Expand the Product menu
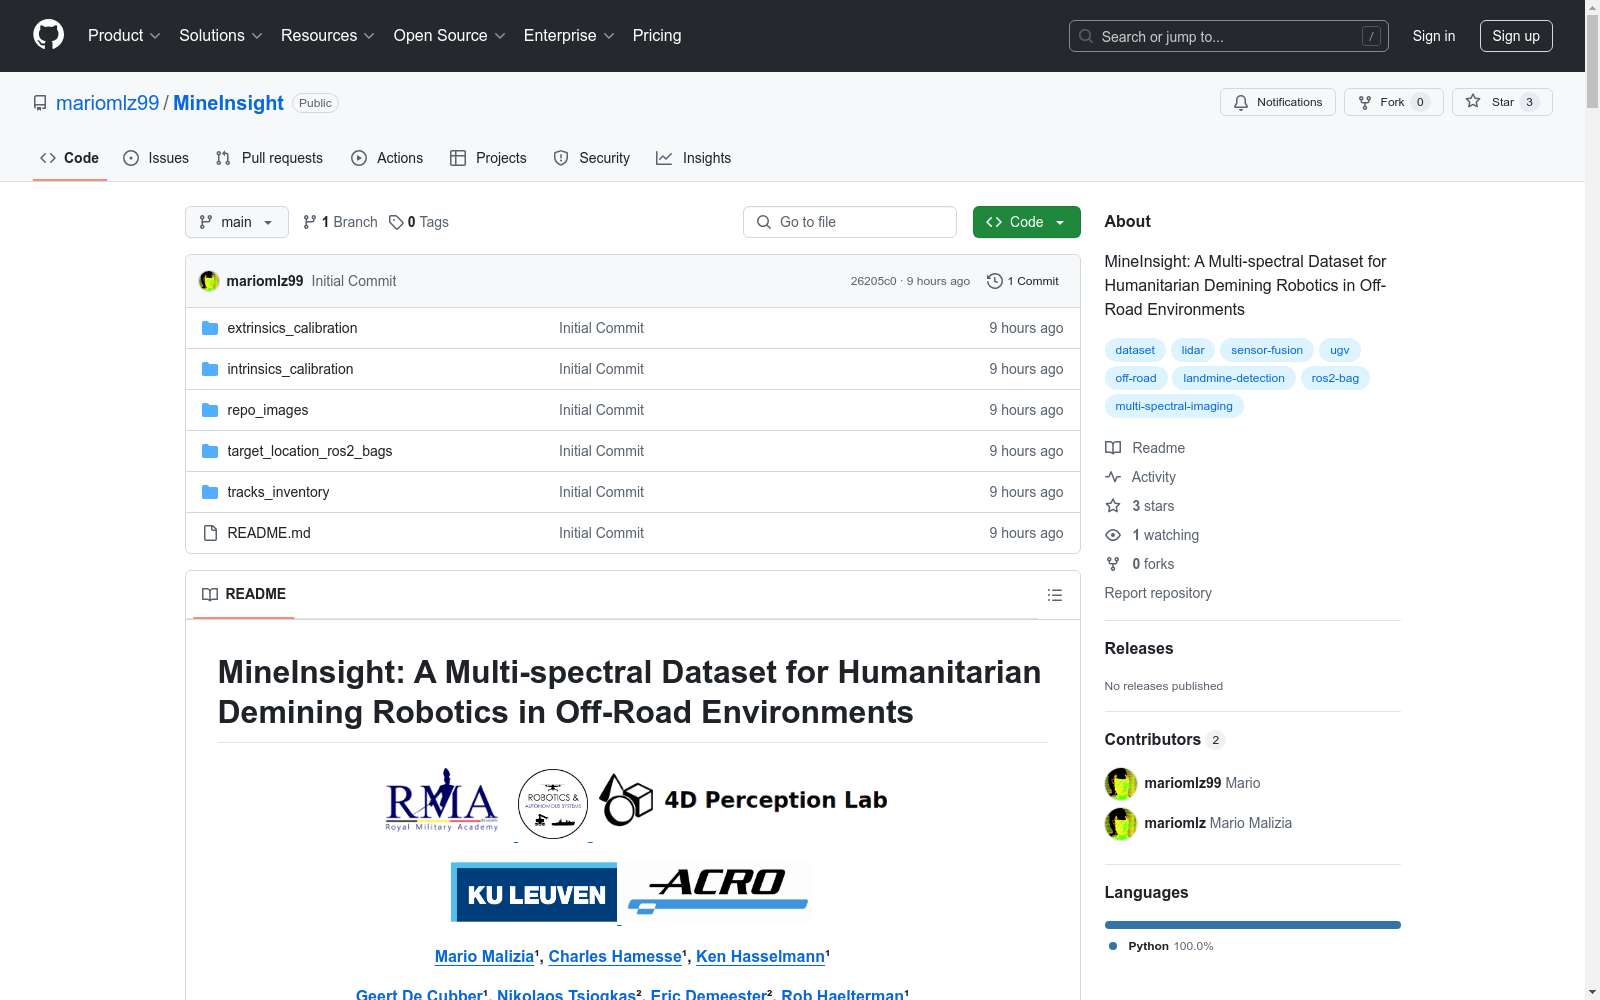This screenshot has height=1000, width=1600. [124, 36]
